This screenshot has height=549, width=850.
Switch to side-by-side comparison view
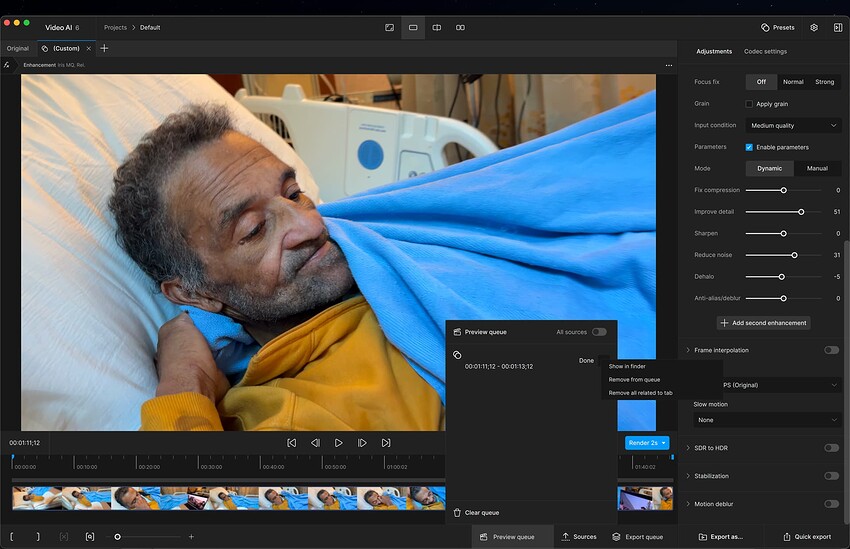460,27
